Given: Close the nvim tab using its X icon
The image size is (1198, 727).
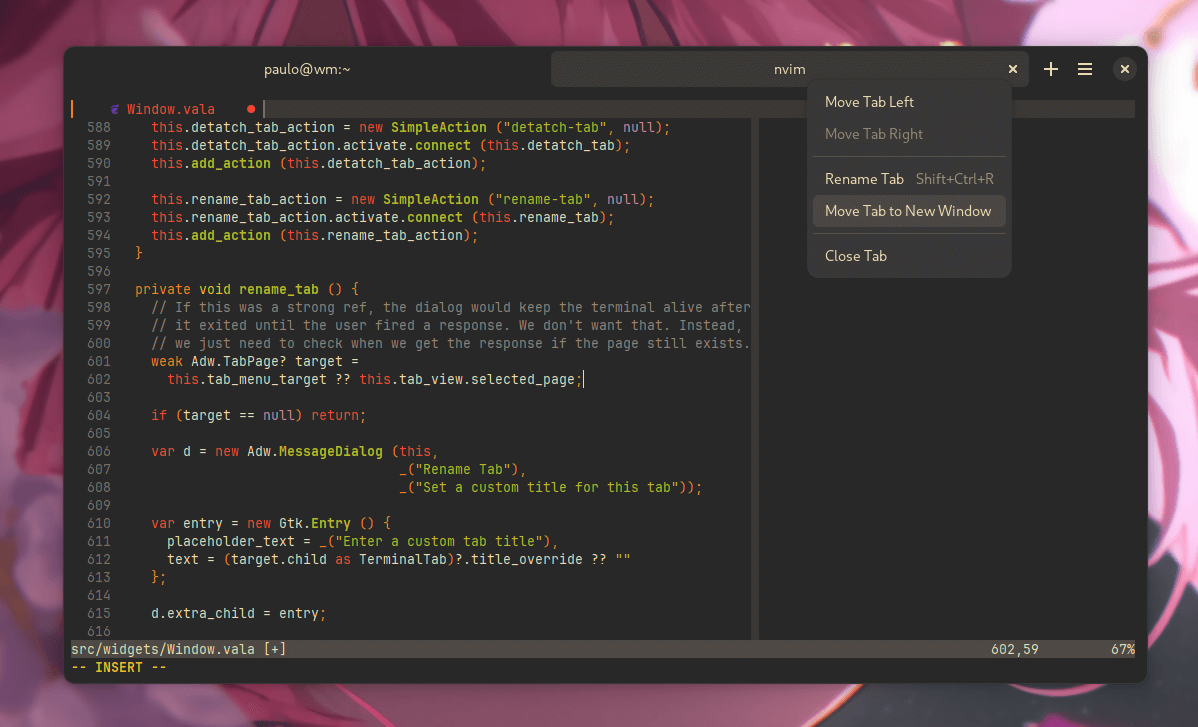Looking at the screenshot, I should pyautogui.click(x=1012, y=69).
